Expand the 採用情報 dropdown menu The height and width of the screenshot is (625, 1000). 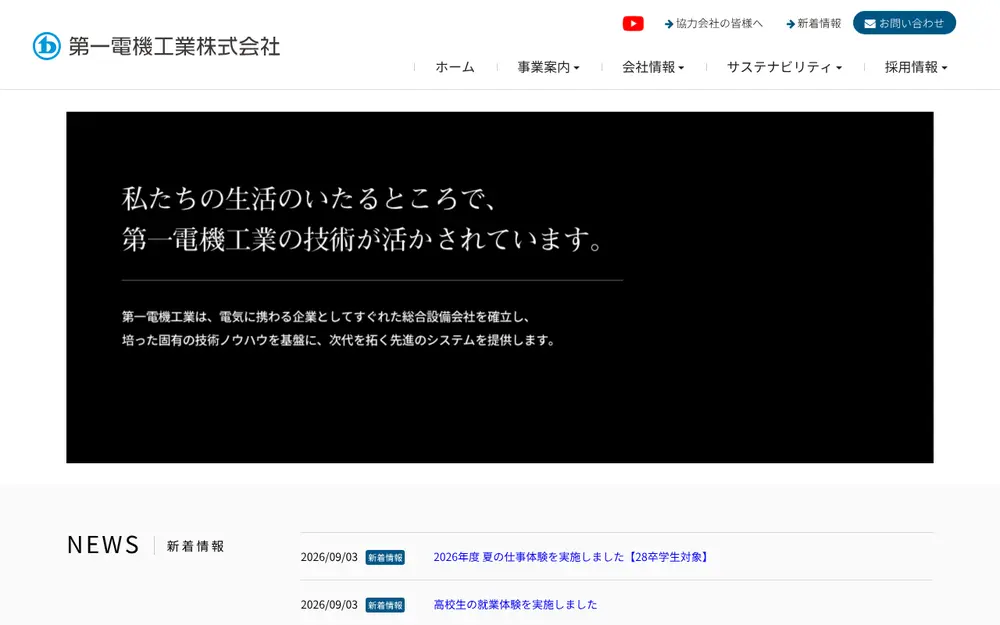click(916, 67)
